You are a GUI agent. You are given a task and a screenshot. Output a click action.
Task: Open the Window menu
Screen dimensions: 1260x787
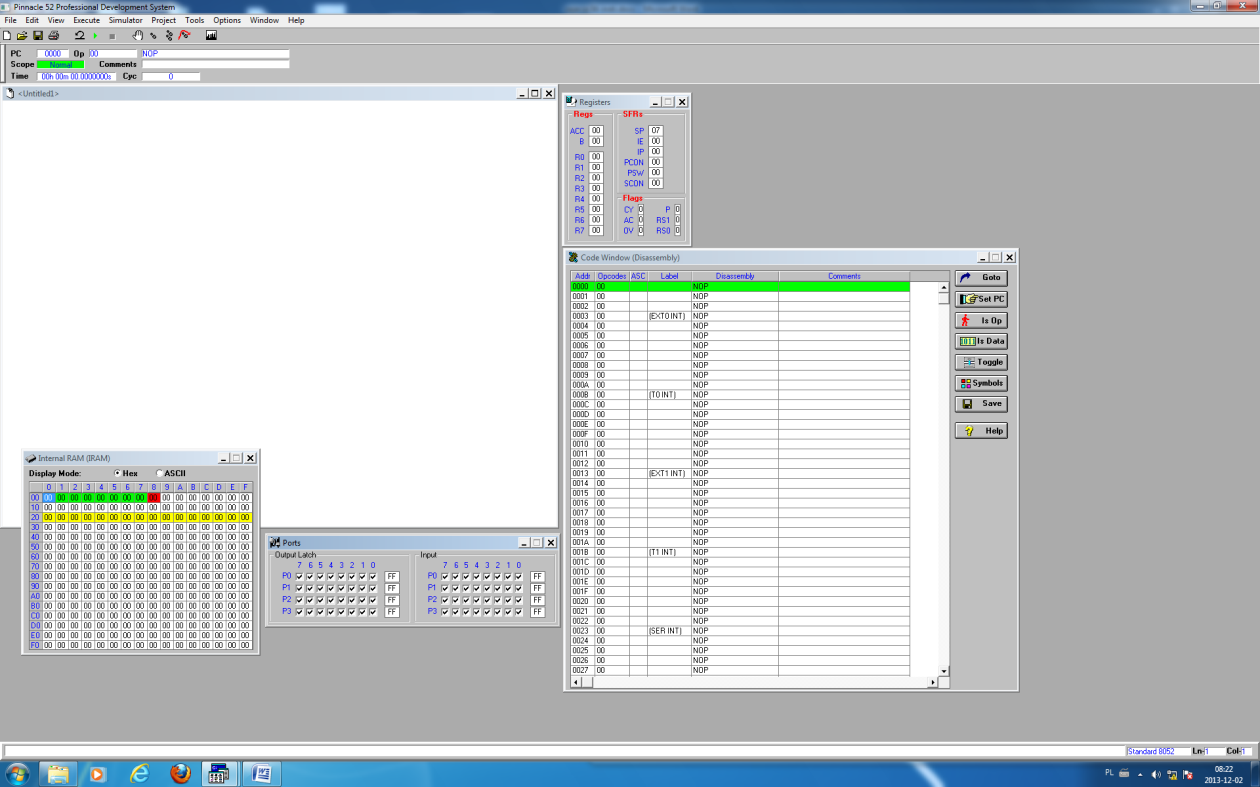coord(264,20)
